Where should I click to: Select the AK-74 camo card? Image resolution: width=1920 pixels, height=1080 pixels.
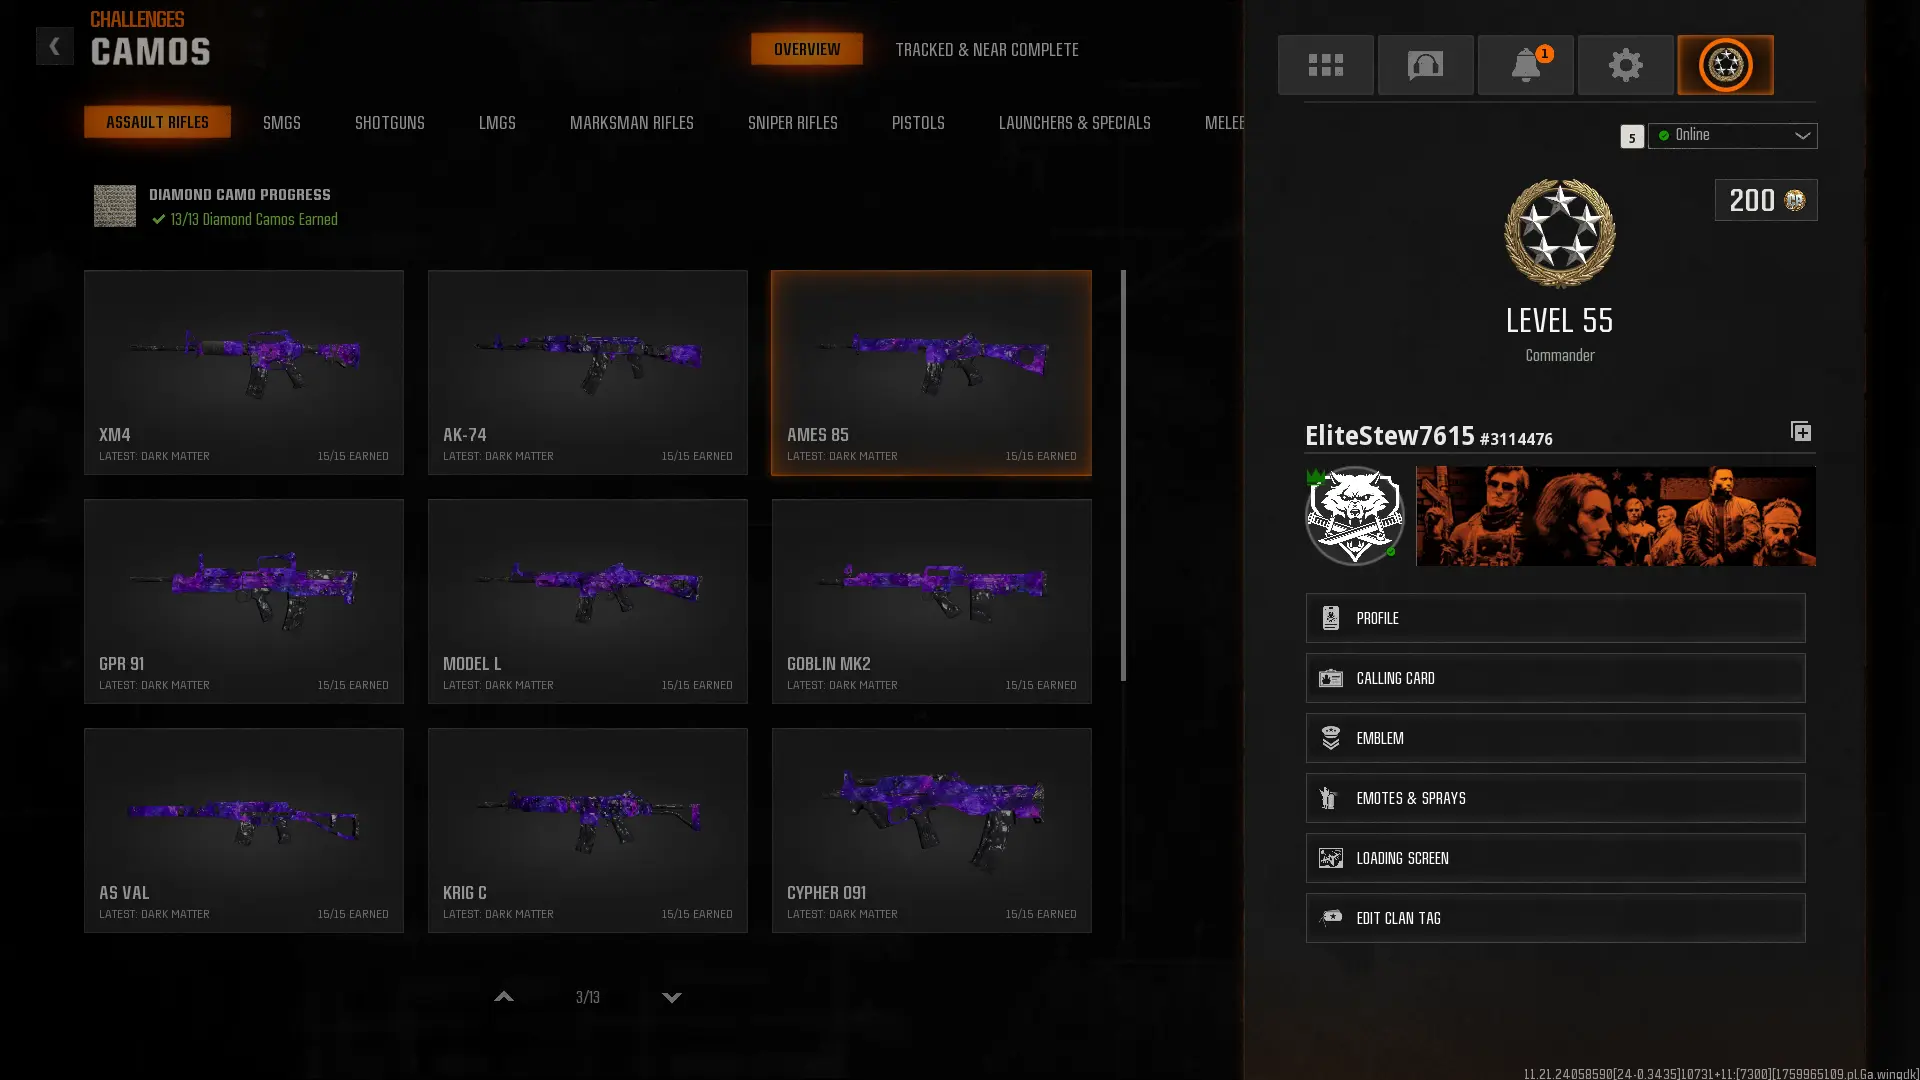click(x=587, y=372)
